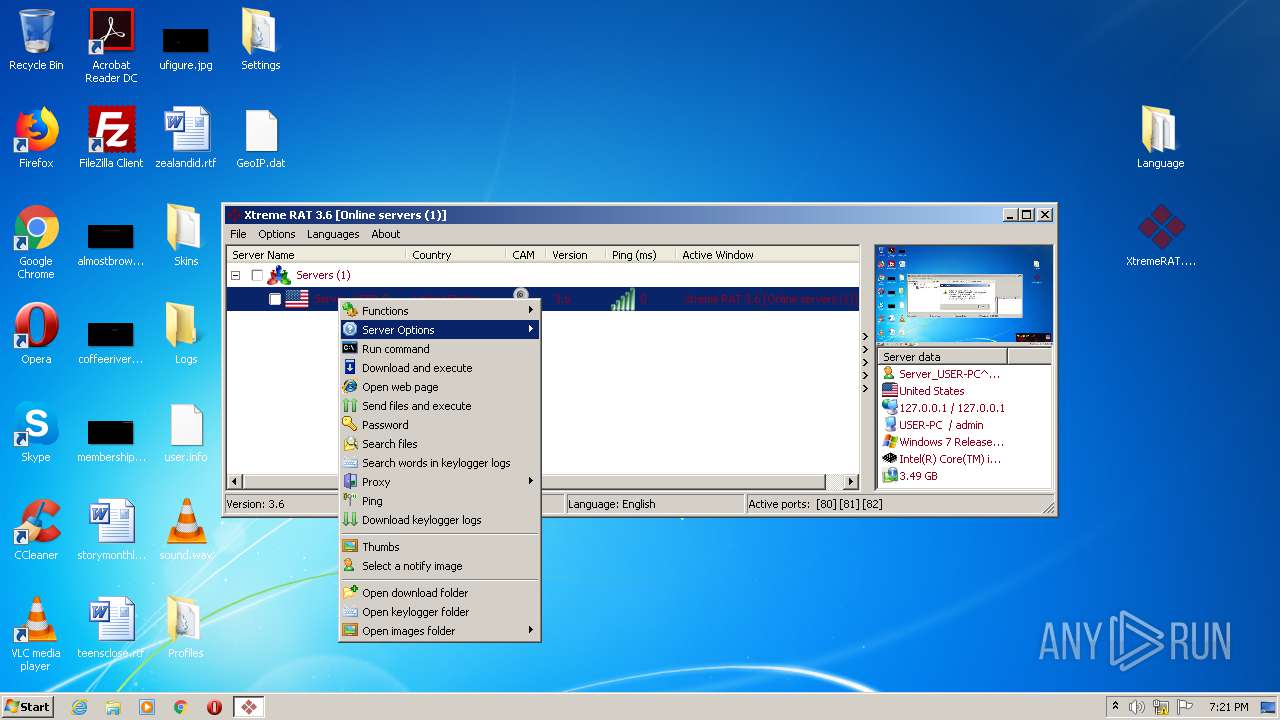This screenshot has height=720, width=1280.
Task: Choose Select a notify image
Action: tap(440, 566)
